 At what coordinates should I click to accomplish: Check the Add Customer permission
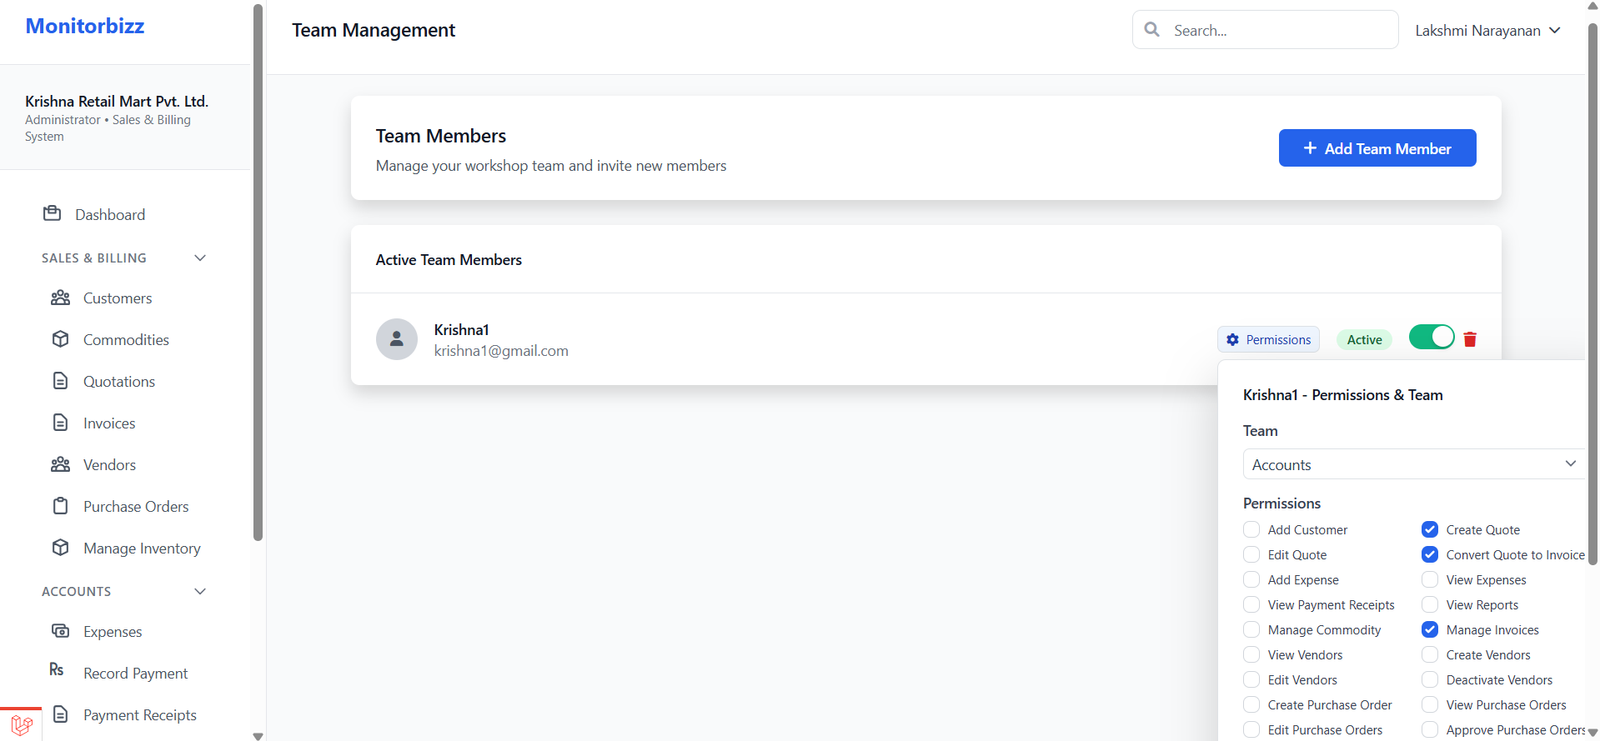pos(1252,530)
